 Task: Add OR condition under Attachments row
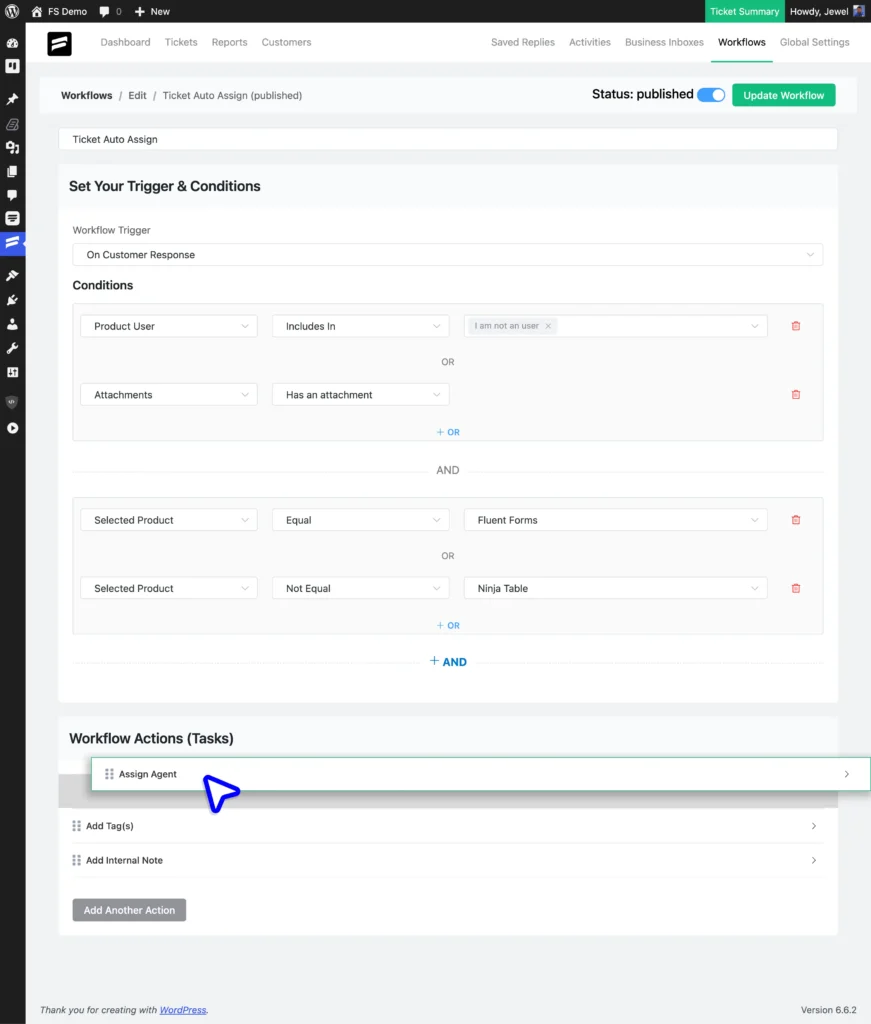(448, 432)
